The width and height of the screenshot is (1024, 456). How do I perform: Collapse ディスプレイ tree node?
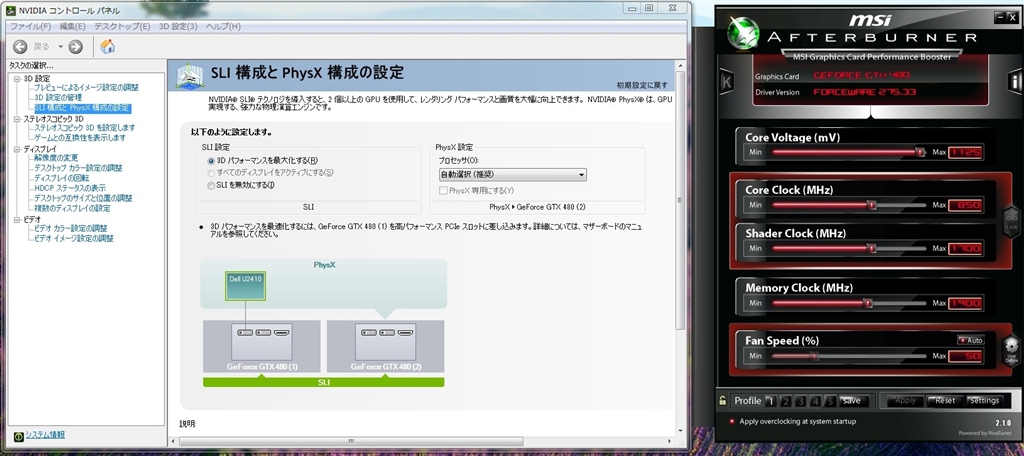[18, 149]
